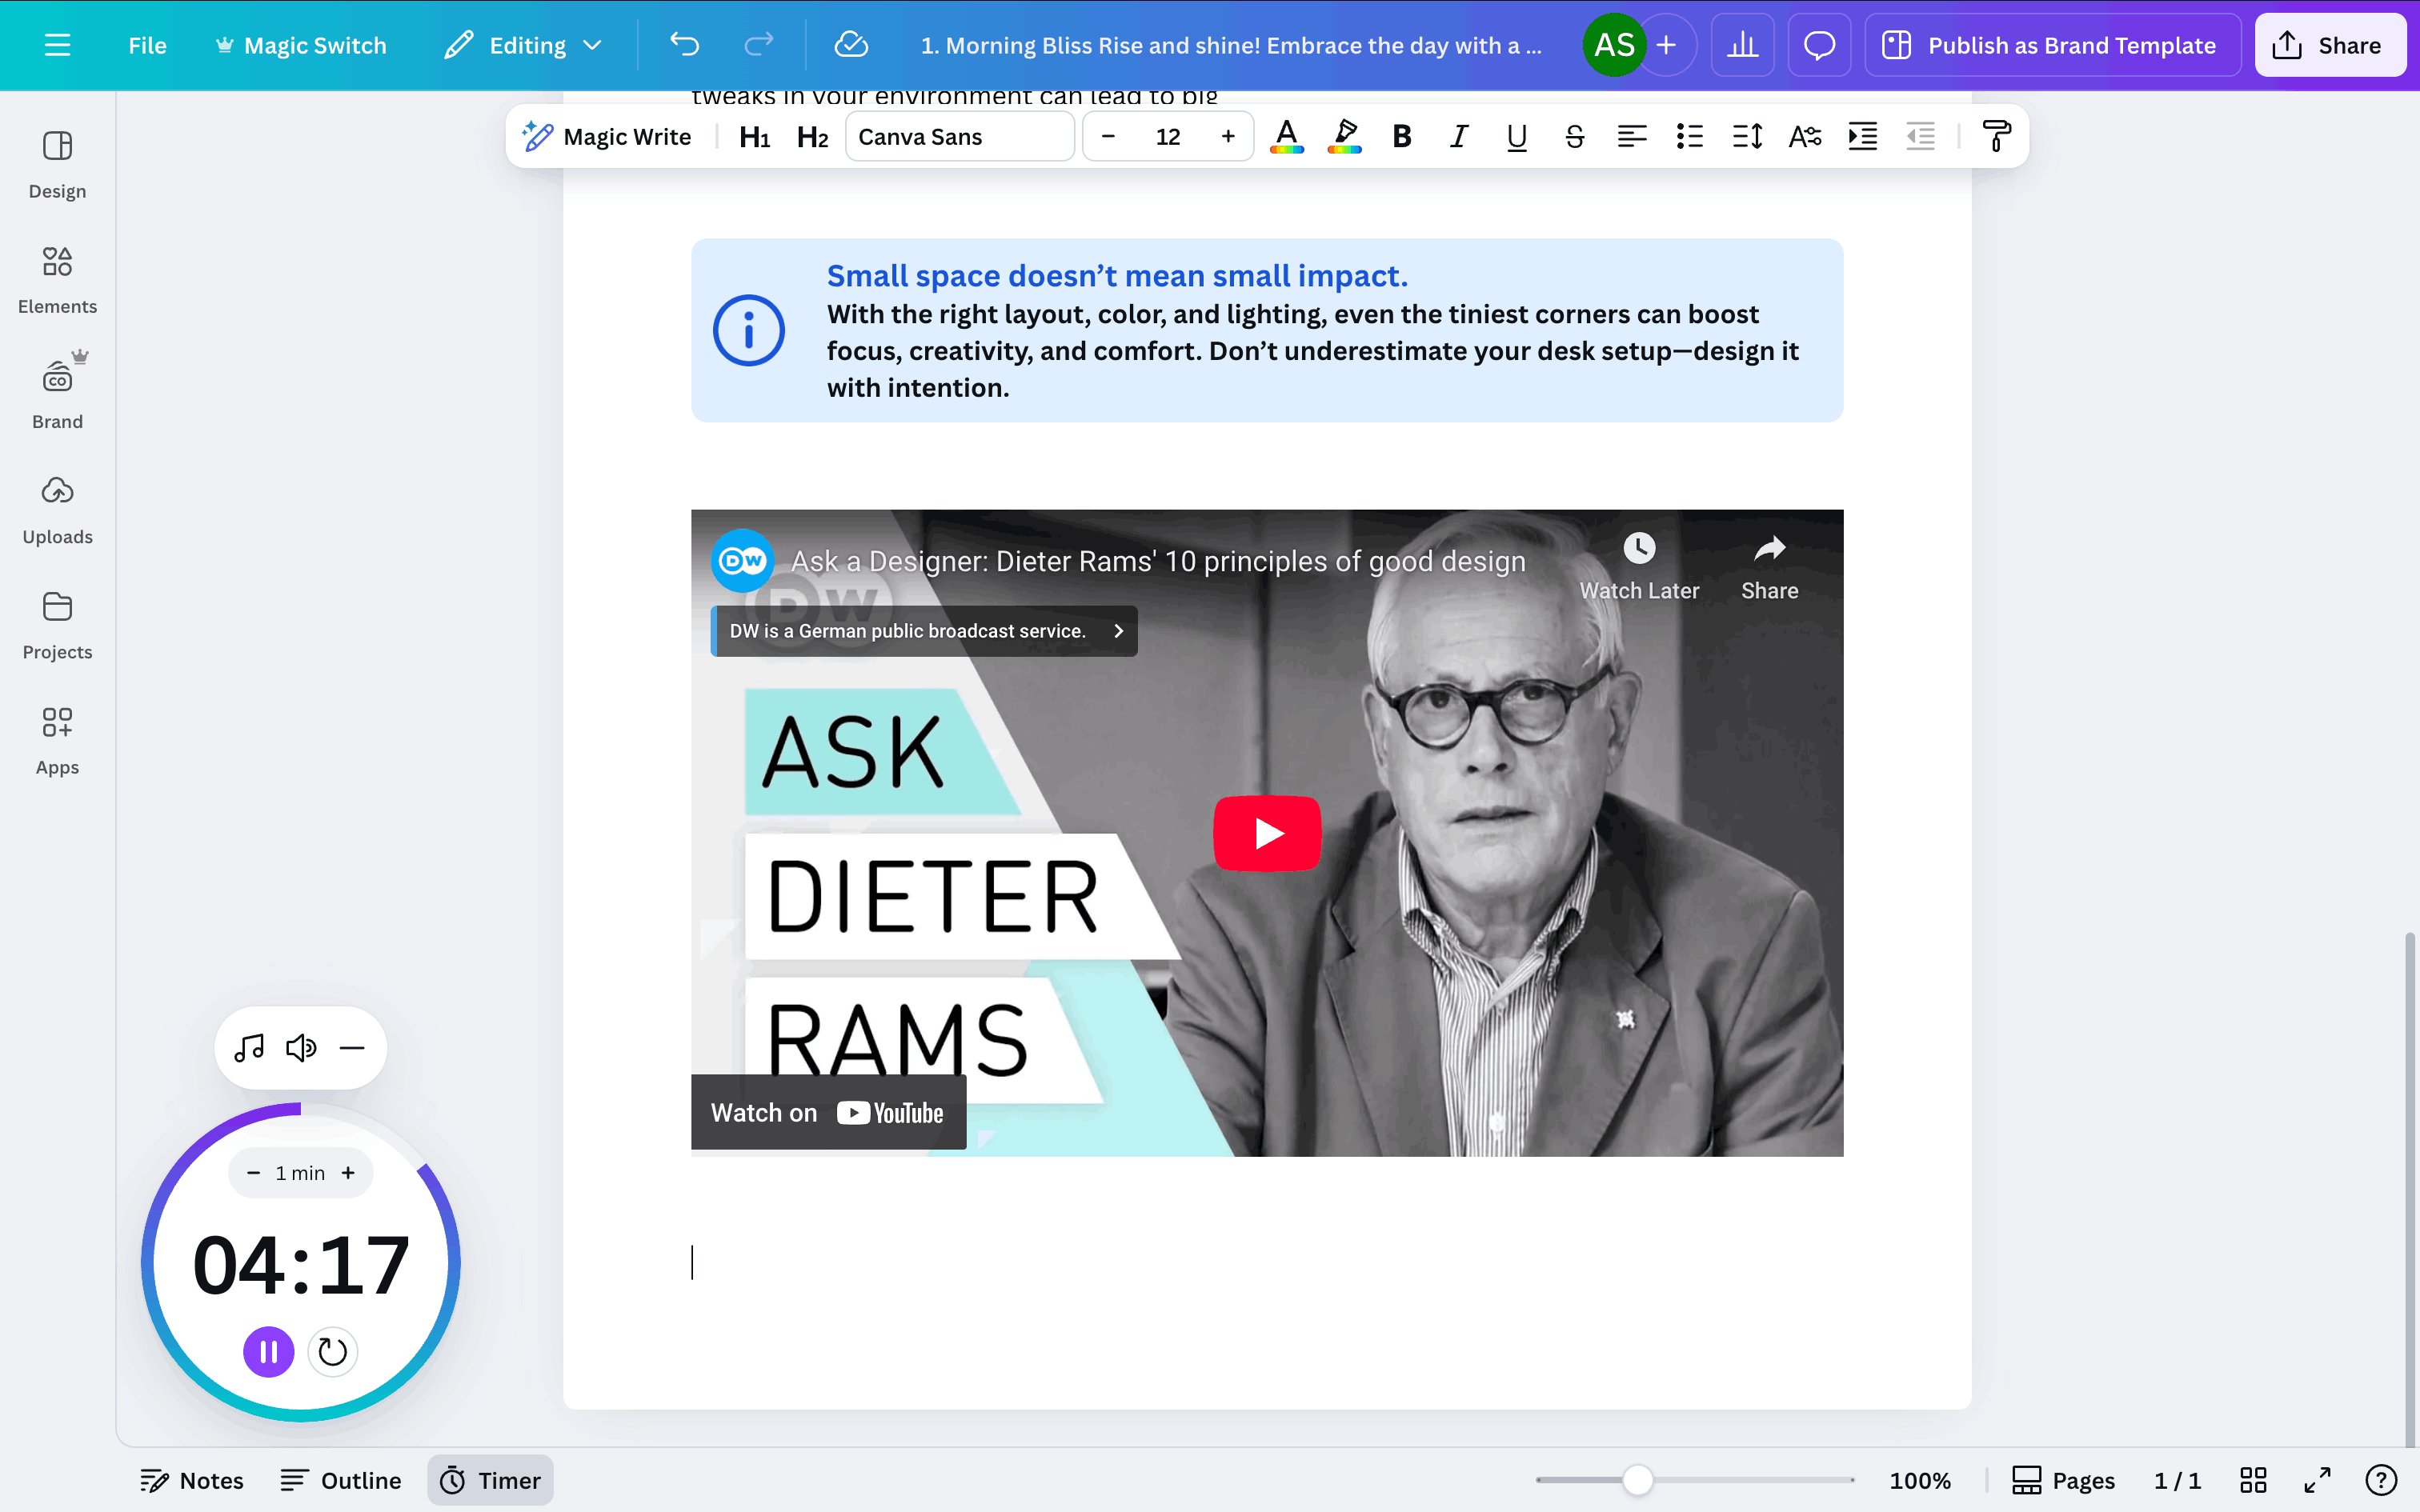Click Publish as Brand Template button
Screen dimensions: 2420x1512
(2051, 45)
